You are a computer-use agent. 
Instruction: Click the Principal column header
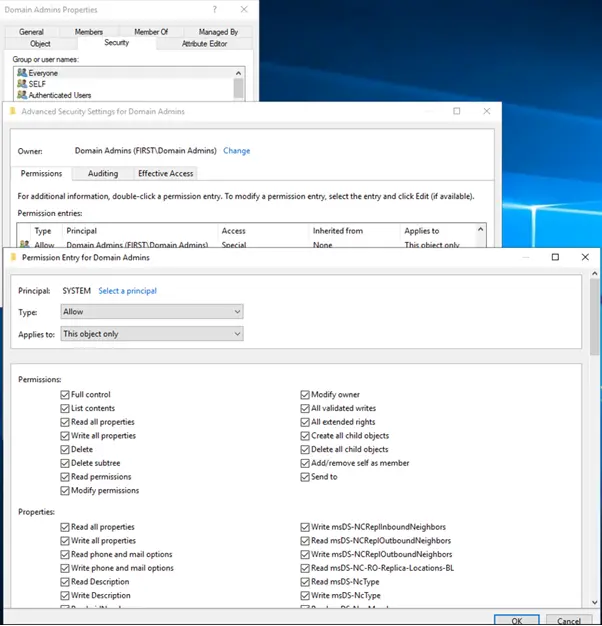click(140, 231)
